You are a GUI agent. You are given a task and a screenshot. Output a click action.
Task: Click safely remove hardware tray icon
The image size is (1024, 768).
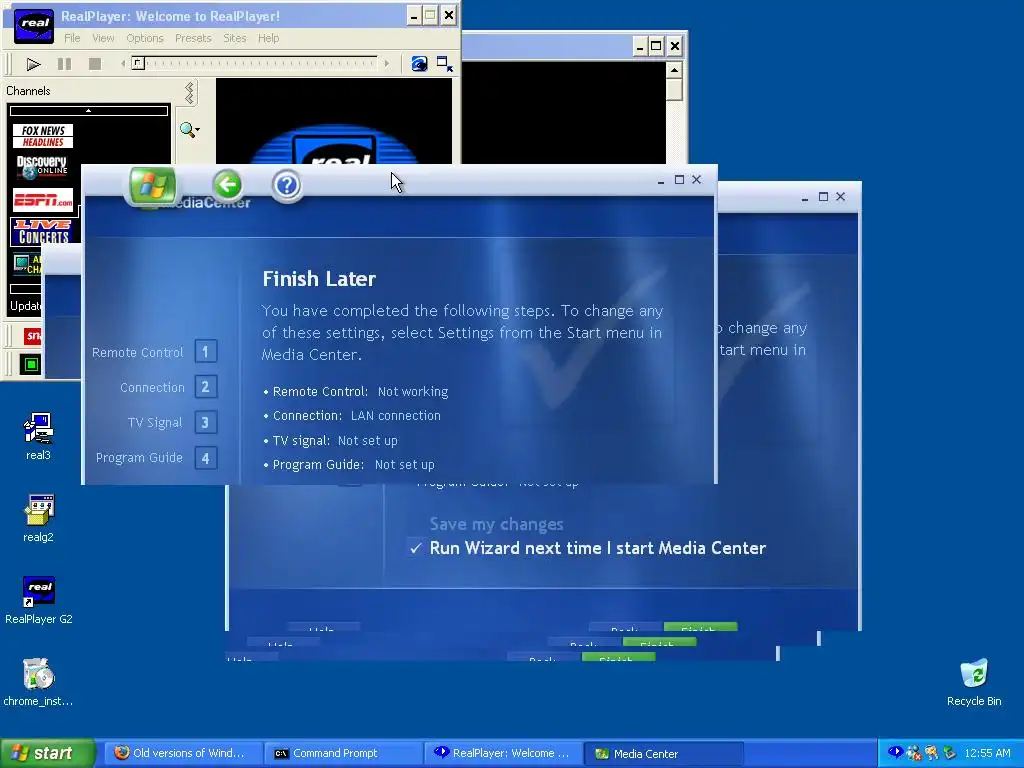click(949, 753)
